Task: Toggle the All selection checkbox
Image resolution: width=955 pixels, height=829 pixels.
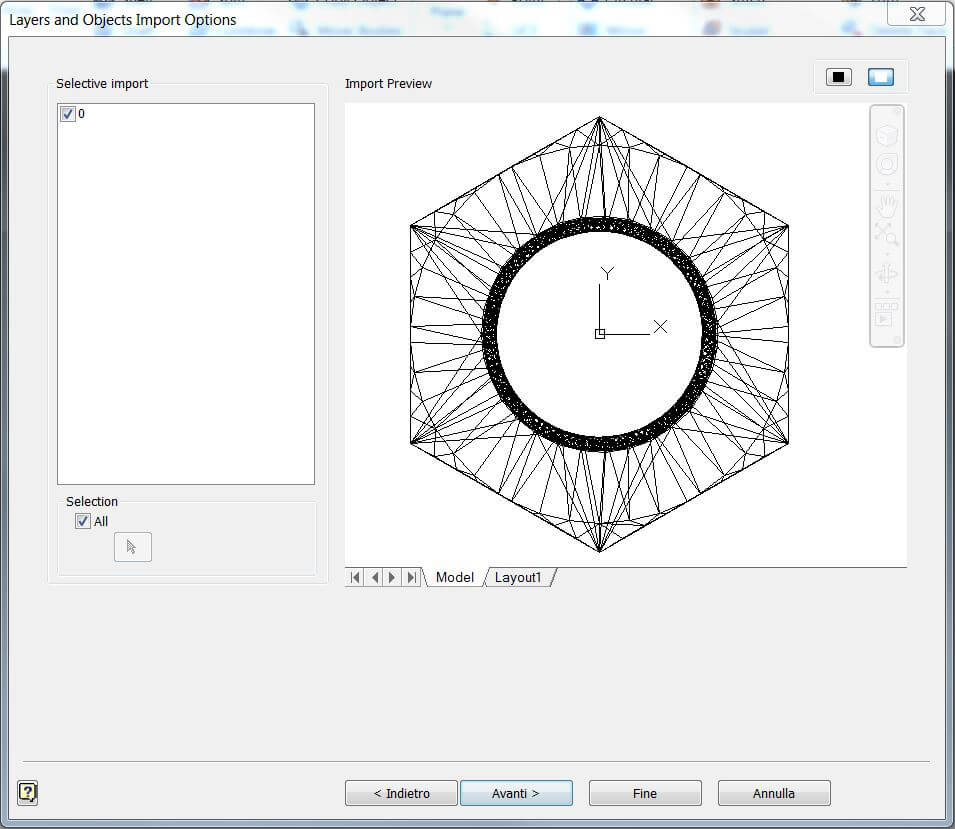Action: (x=82, y=521)
